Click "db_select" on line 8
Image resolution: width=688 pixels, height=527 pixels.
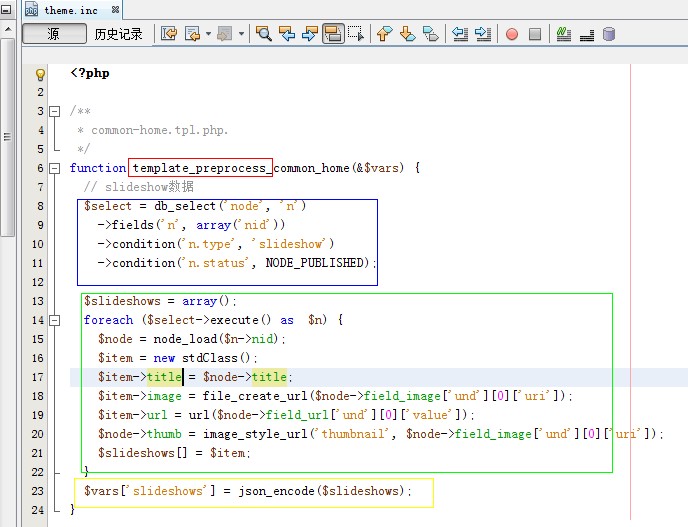185,206
